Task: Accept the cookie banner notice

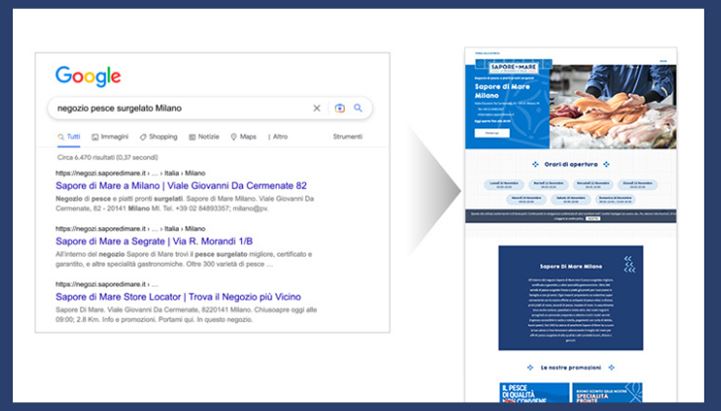Action: 593,217
